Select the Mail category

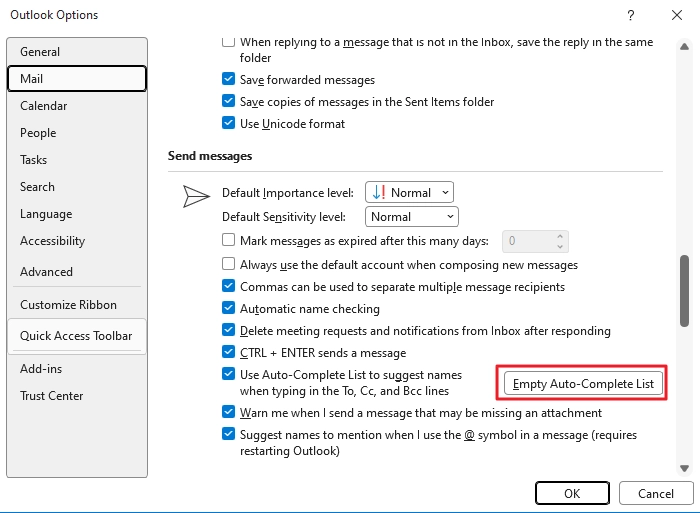(x=77, y=79)
